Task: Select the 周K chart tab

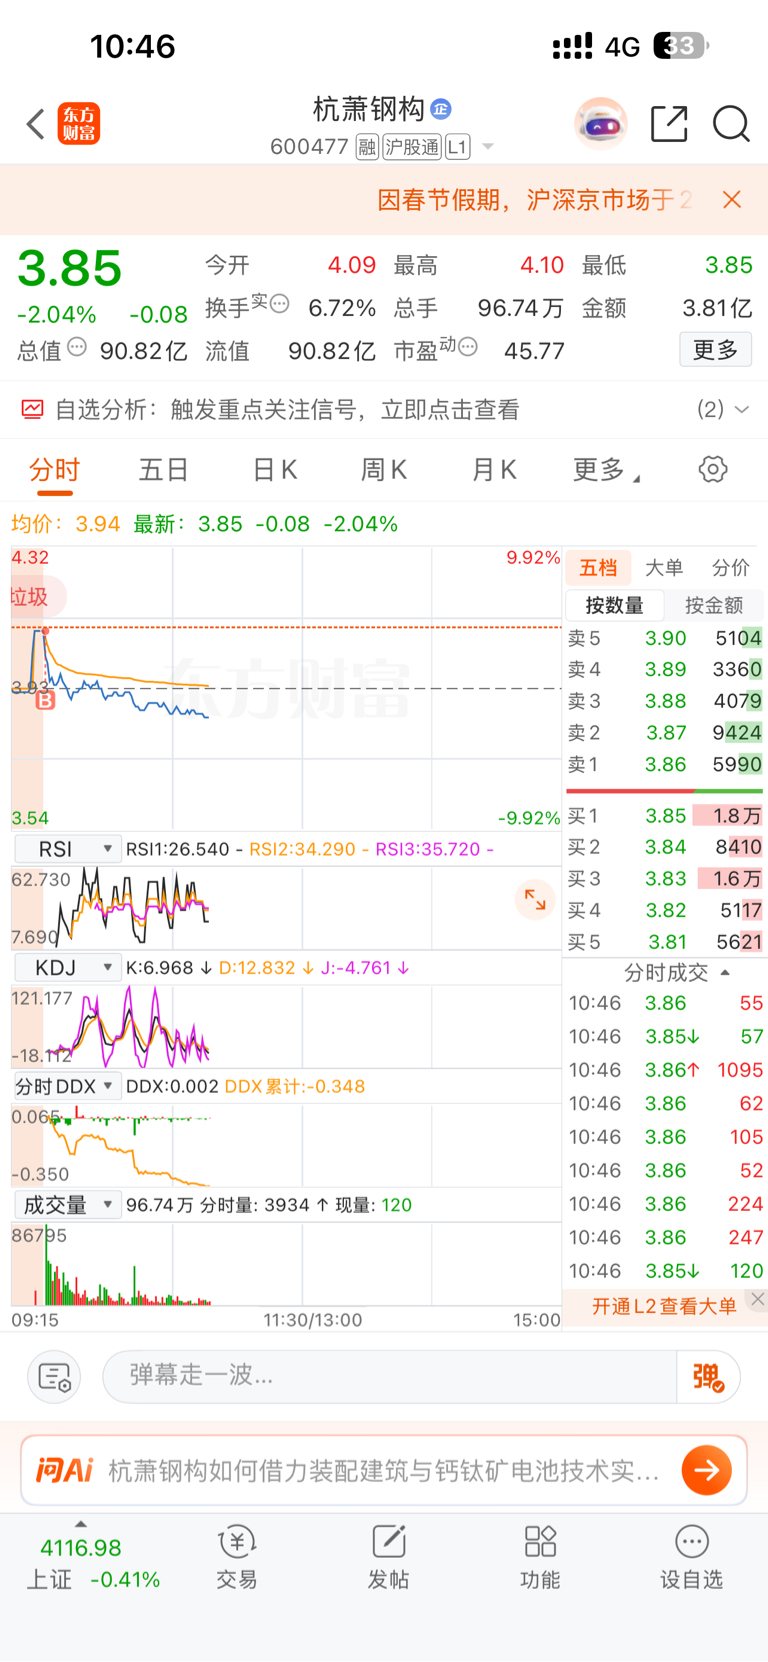Action: pos(384,469)
